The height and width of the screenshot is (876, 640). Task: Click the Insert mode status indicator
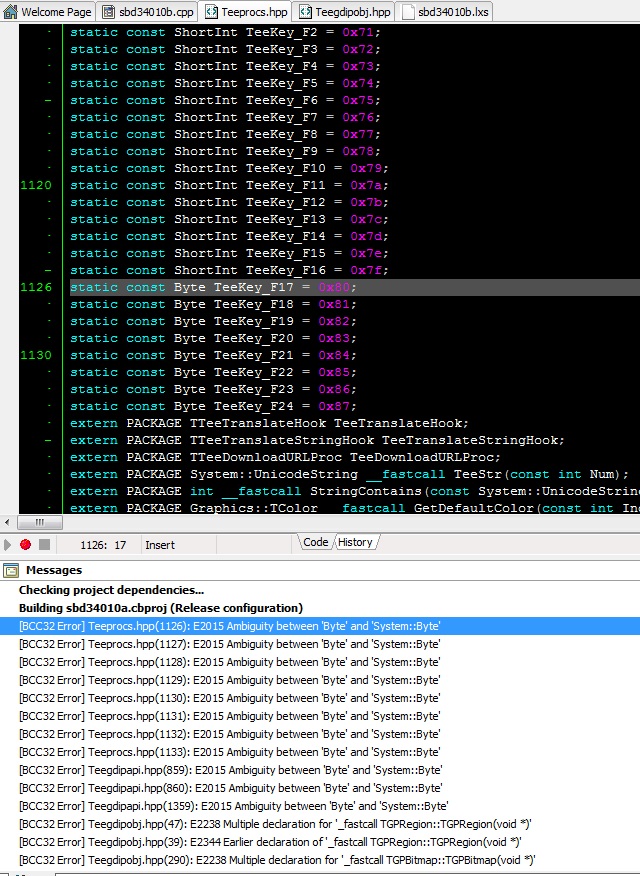(160, 544)
